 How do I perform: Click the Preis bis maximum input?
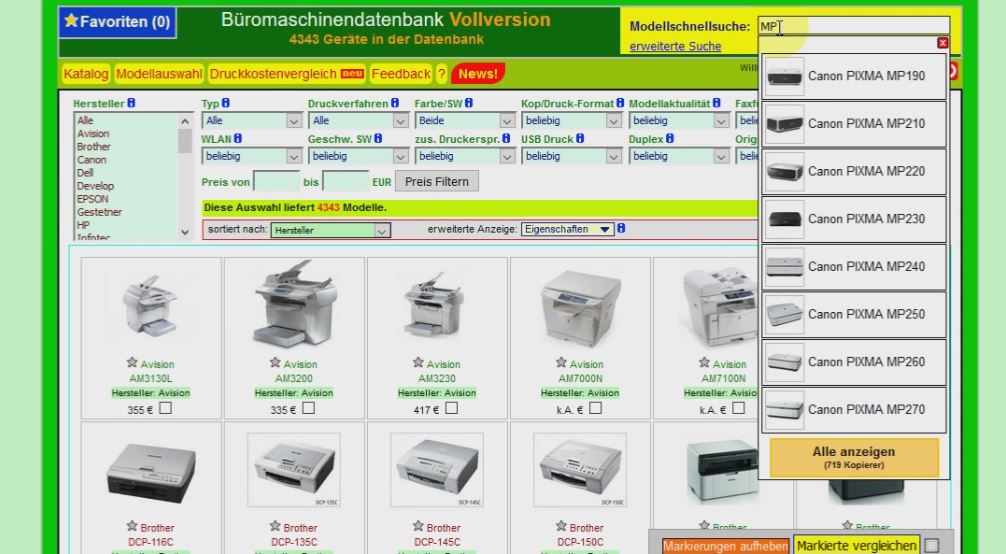click(x=346, y=182)
